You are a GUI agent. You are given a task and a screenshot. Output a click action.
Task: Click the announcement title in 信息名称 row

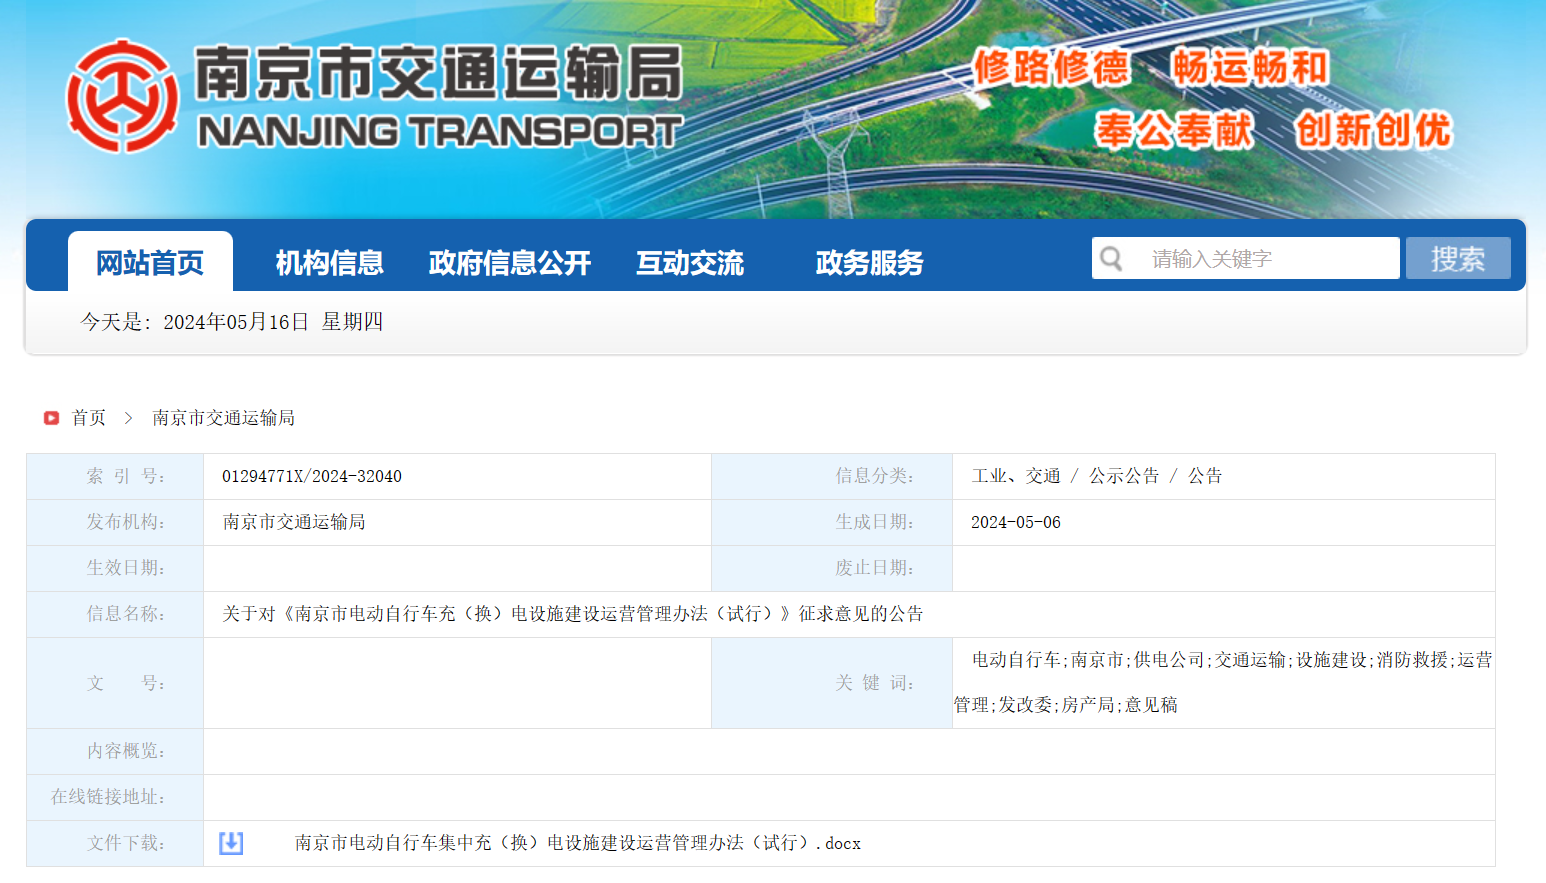[572, 614]
